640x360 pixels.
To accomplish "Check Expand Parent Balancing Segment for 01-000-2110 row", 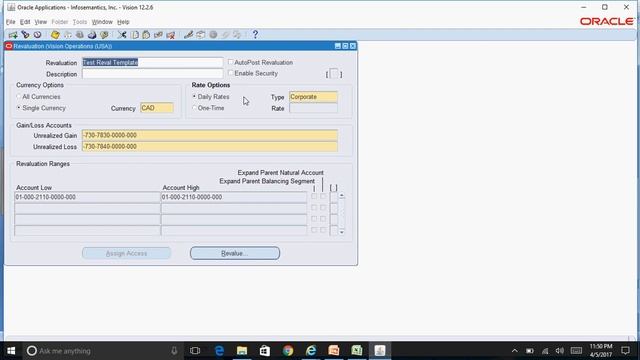I will 314,196.
